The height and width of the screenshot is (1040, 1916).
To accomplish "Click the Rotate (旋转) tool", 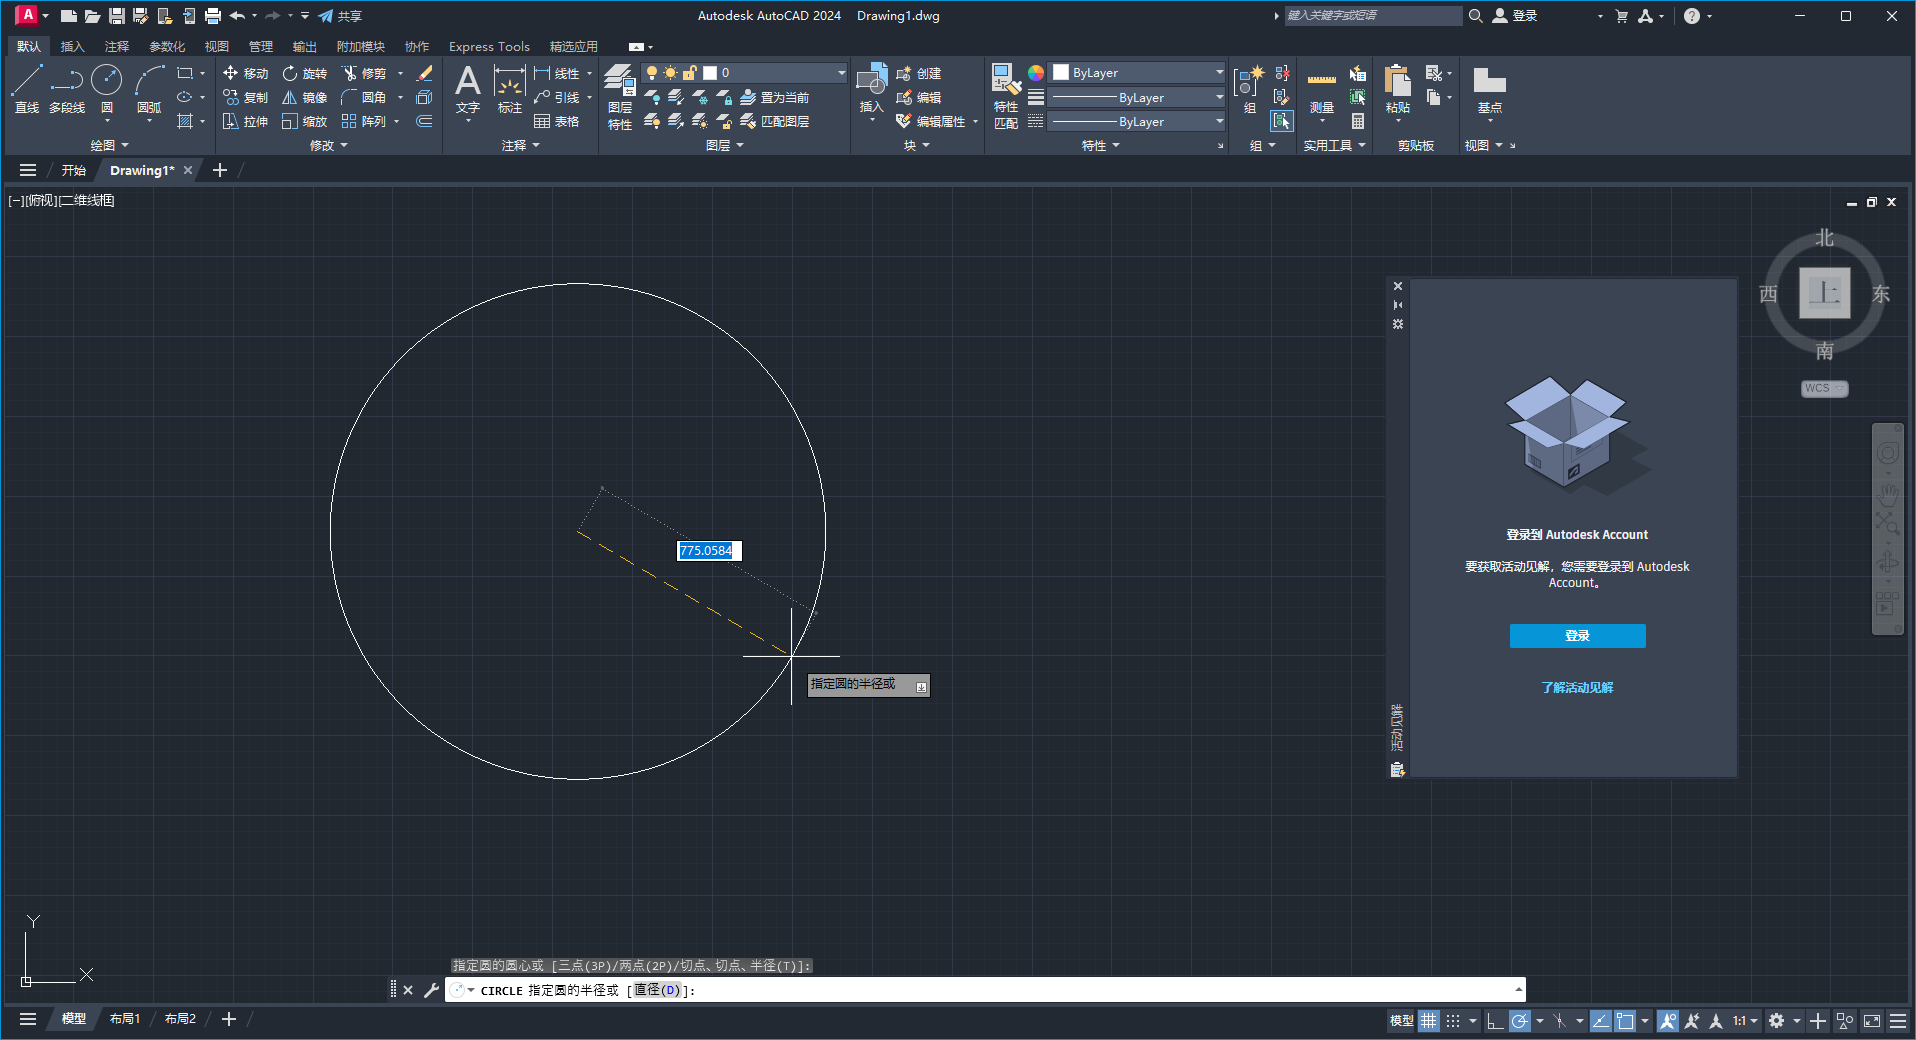I will [x=305, y=73].
